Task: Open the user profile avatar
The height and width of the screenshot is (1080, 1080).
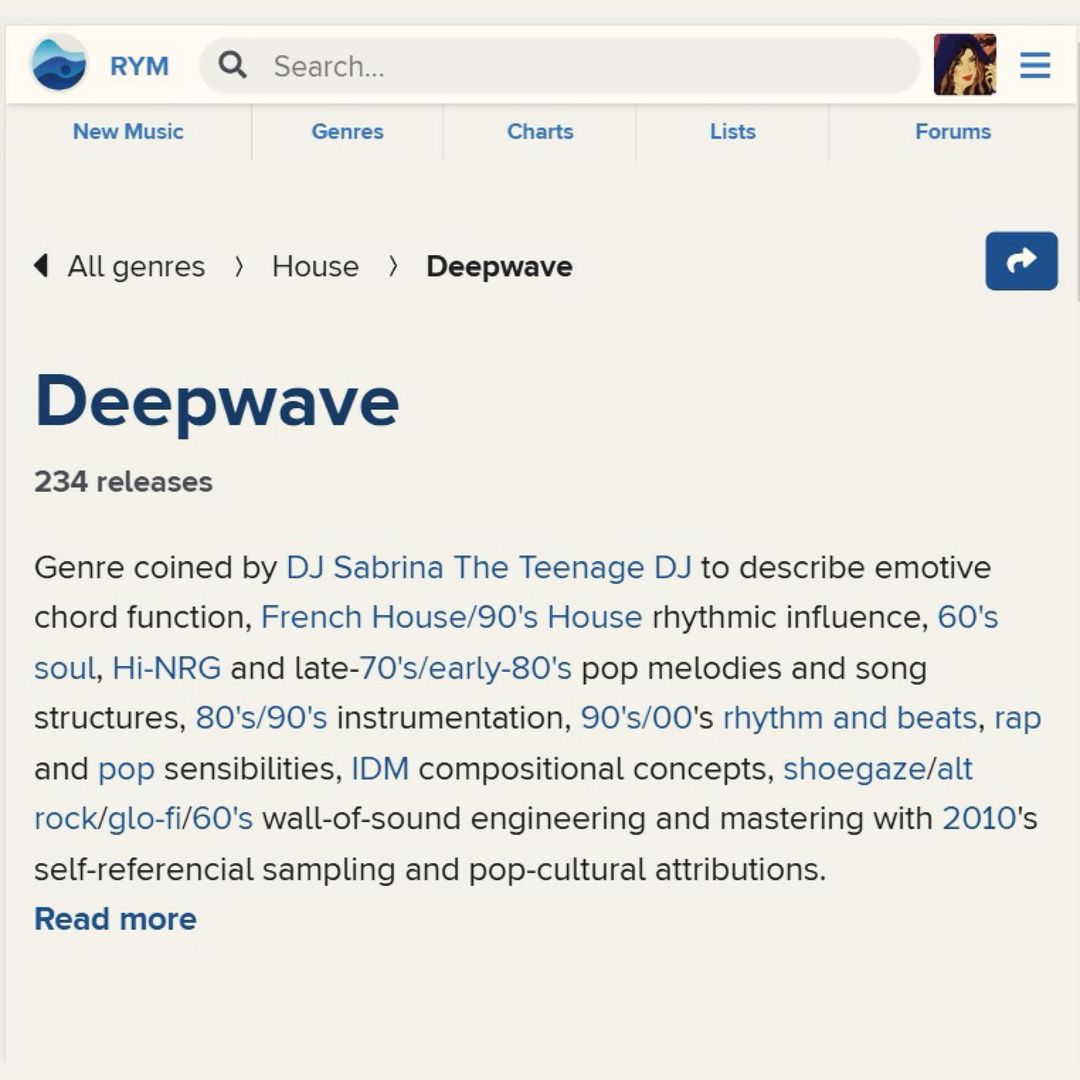Action: (964, 65)
